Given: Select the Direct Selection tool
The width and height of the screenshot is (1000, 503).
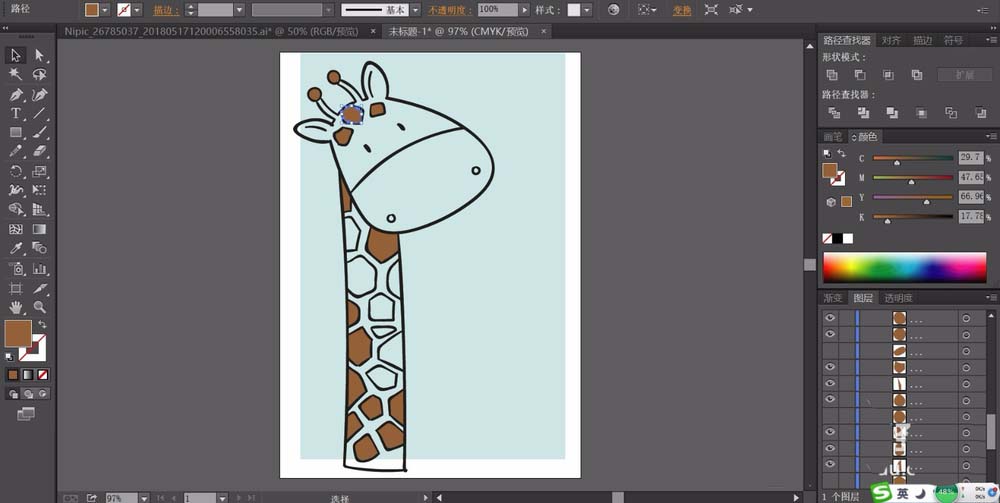Looking at the screenshot, I should coord(40,55).
